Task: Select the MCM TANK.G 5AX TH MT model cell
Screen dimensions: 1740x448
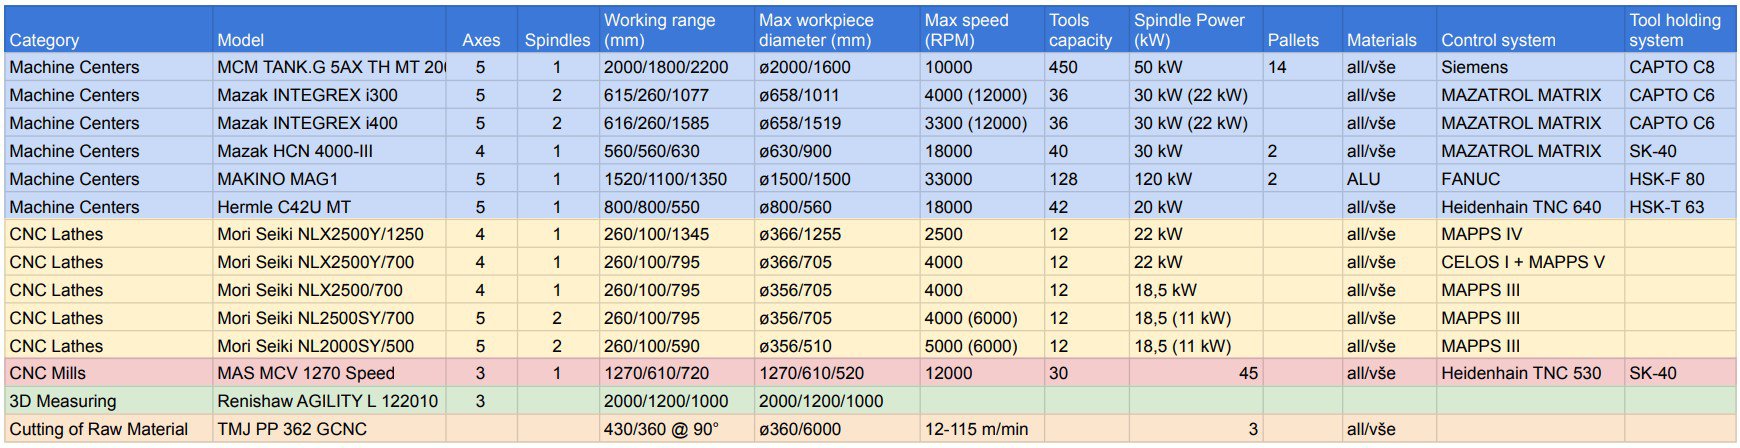Action: [x=329, y=67]
